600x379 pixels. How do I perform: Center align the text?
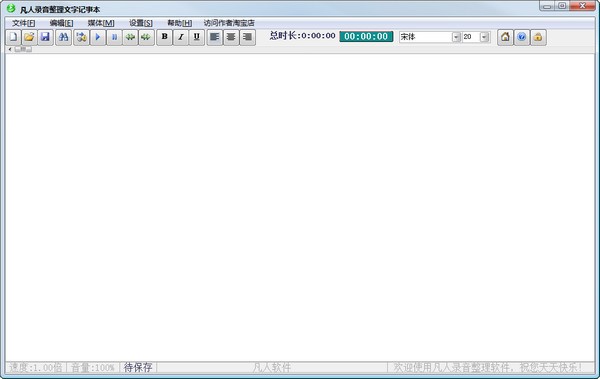(x=231, y=37)
